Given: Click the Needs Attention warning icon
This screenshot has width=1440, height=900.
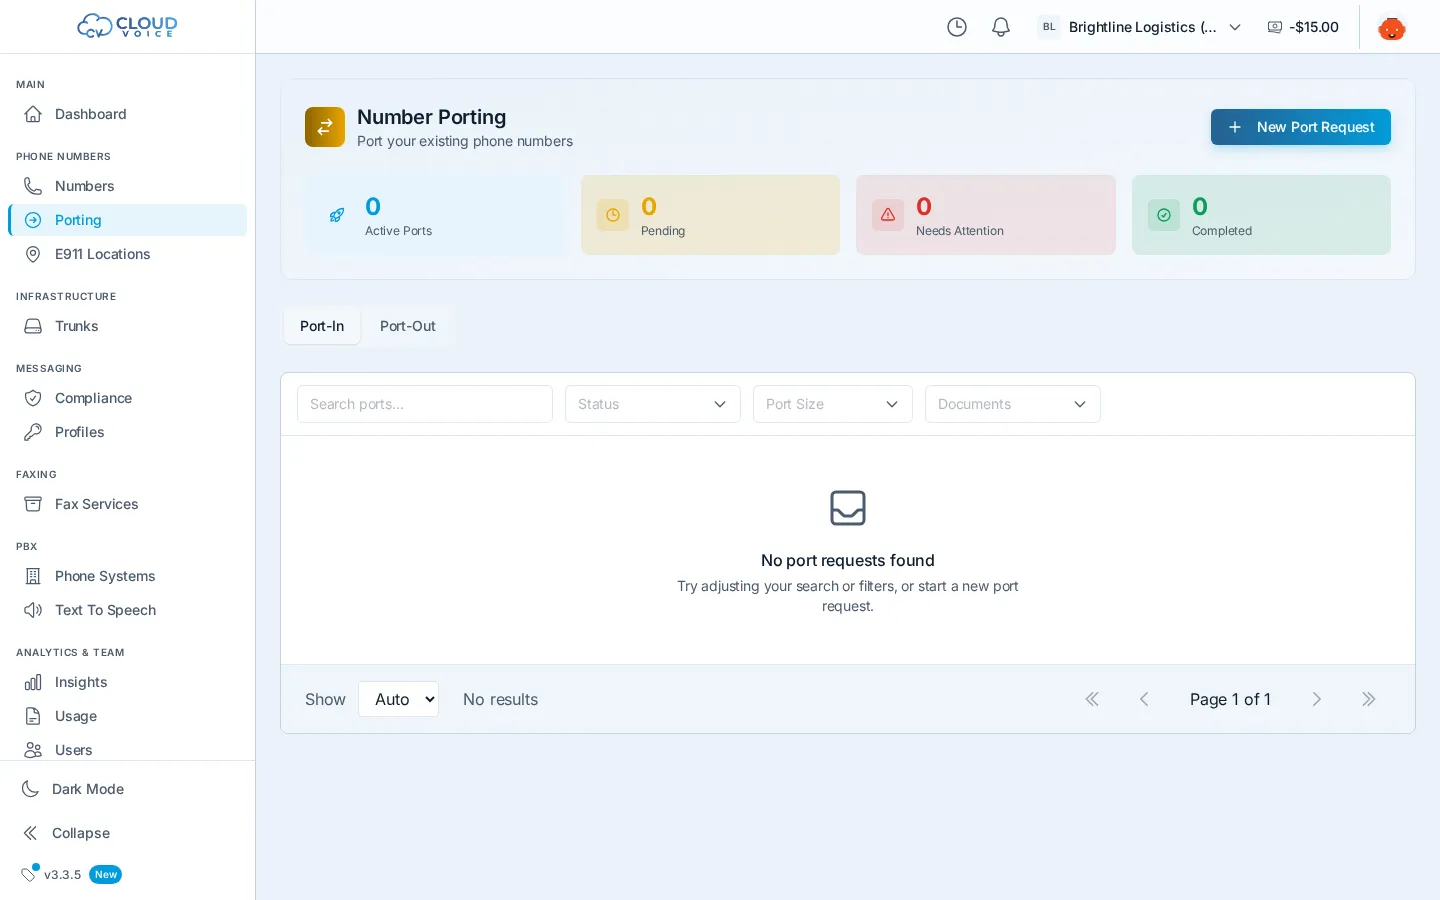Looking at the screenshot, I should 888,215.
